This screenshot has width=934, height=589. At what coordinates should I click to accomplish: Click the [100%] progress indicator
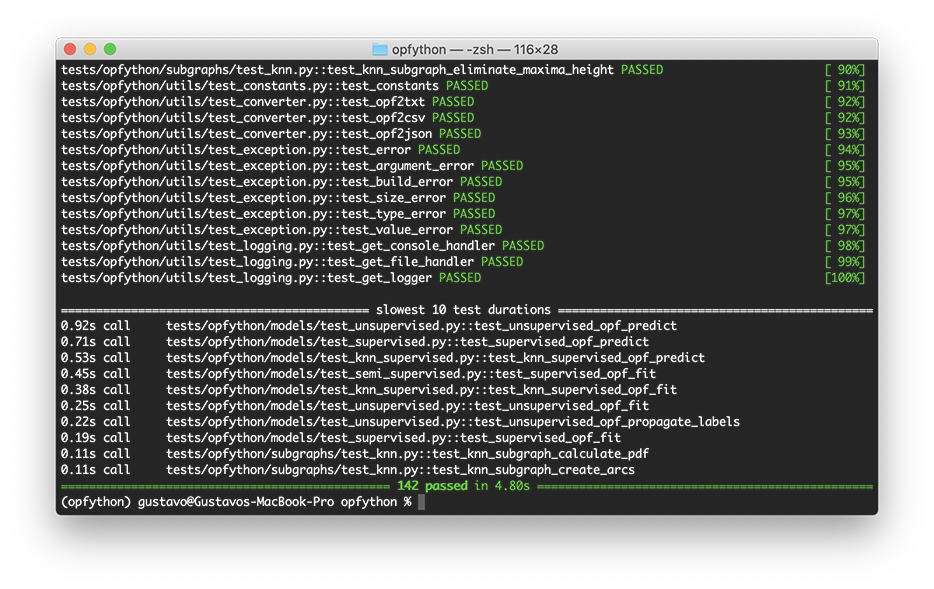(845, 278)
